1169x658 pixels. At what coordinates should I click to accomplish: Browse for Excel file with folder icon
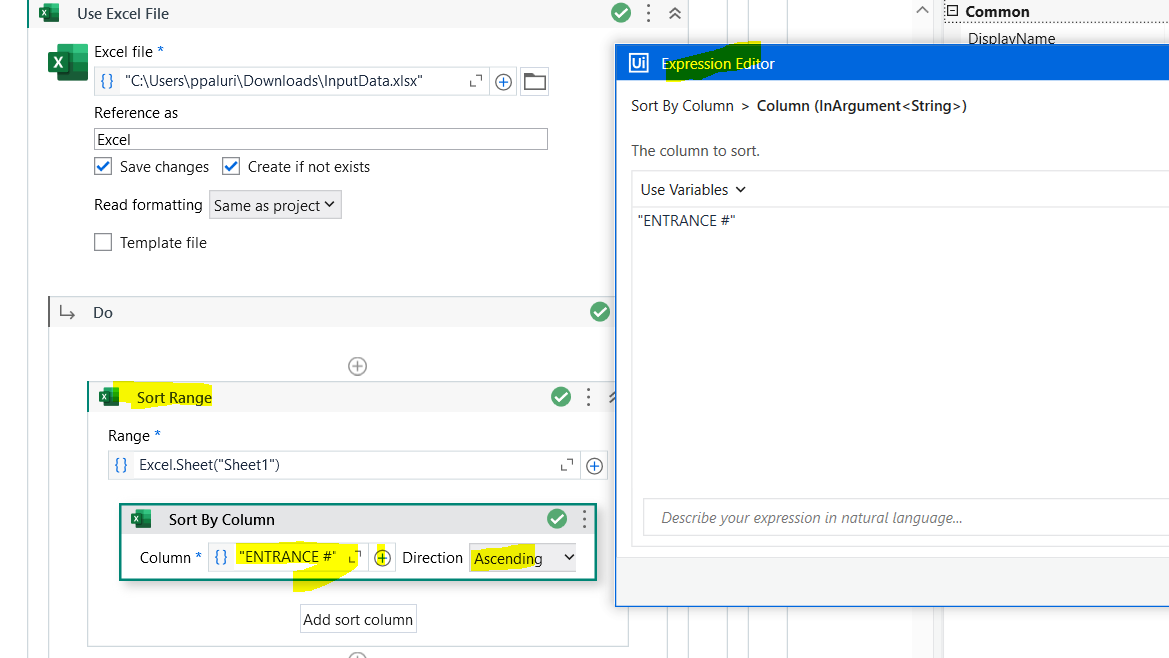click(535, 82)
